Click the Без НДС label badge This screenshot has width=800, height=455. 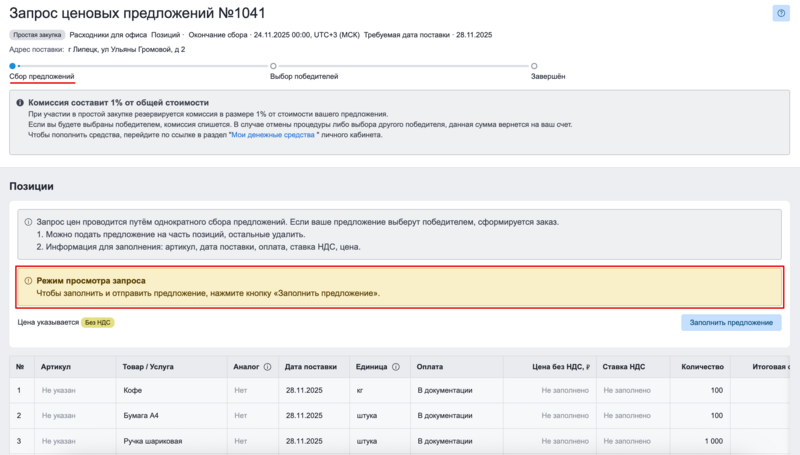pos(97,322)
